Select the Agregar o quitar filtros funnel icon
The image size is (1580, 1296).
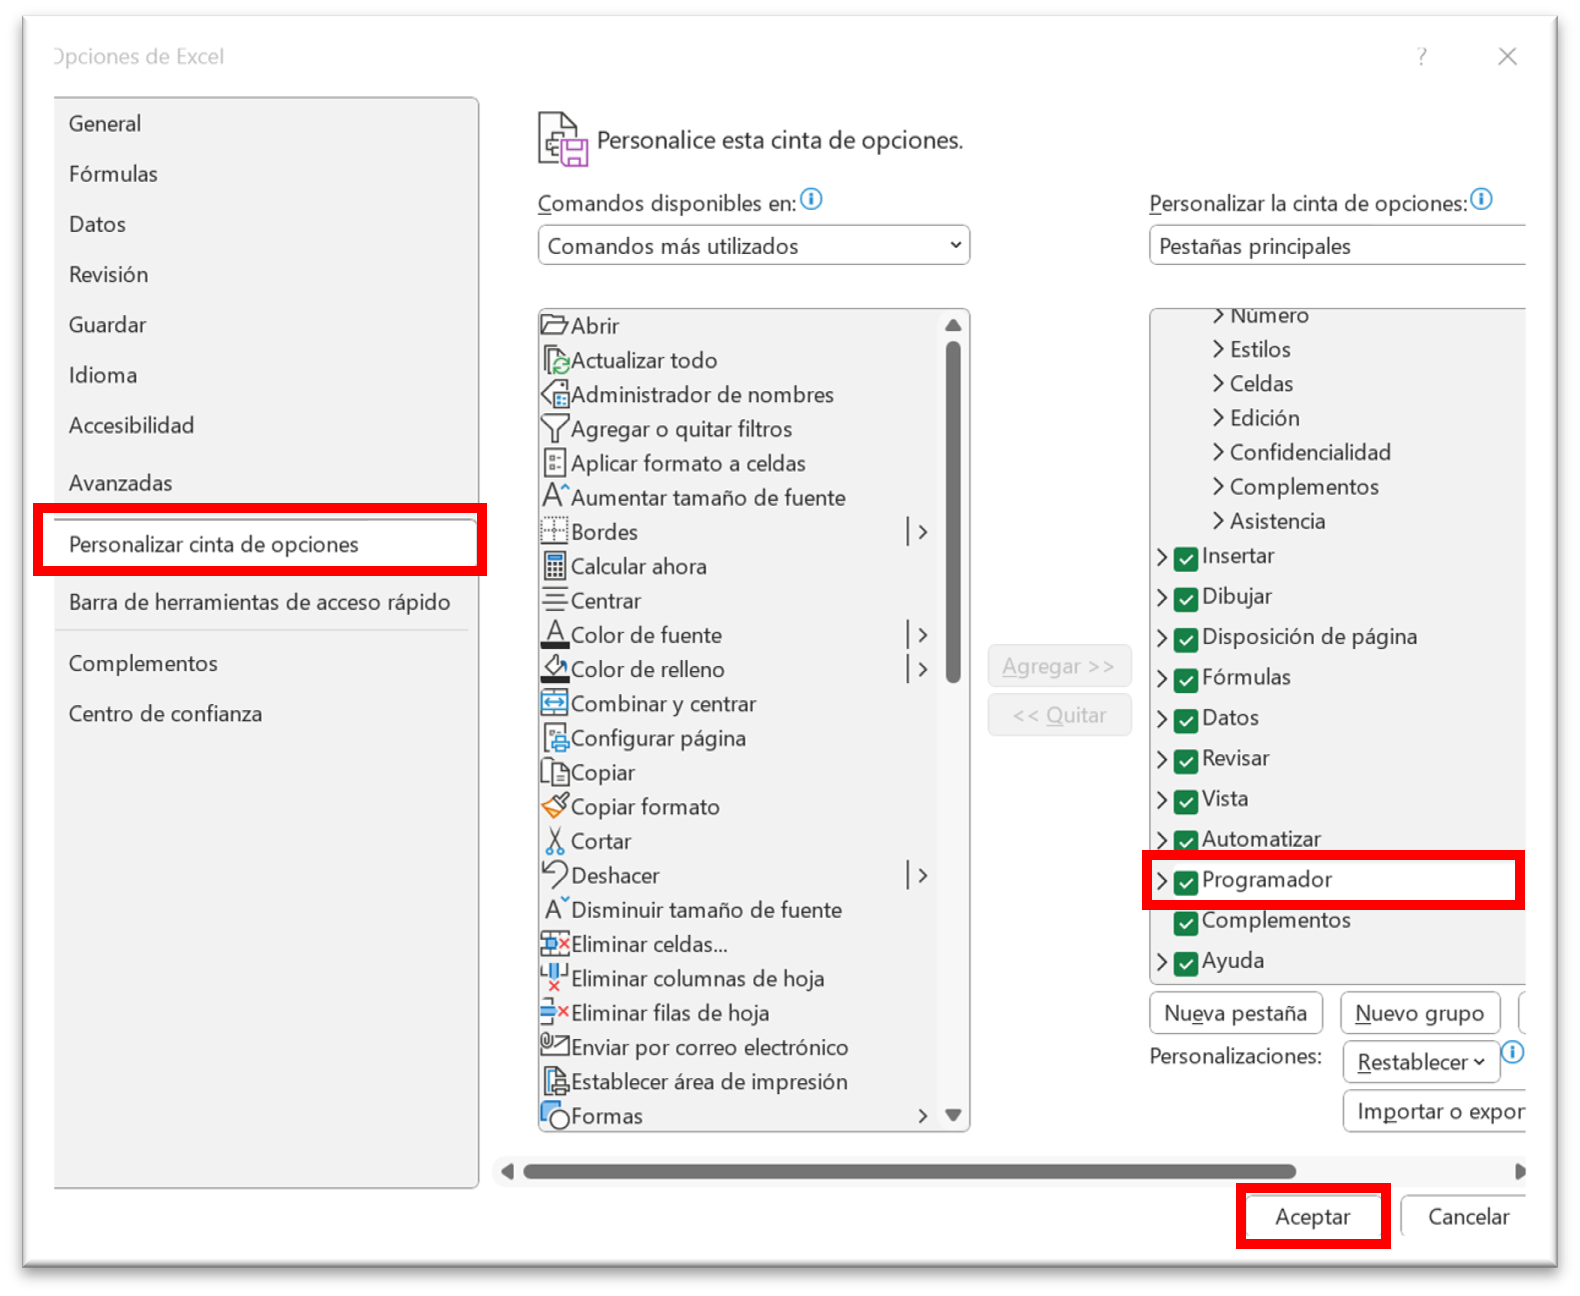pyautogui.click(x=555, y=428)
